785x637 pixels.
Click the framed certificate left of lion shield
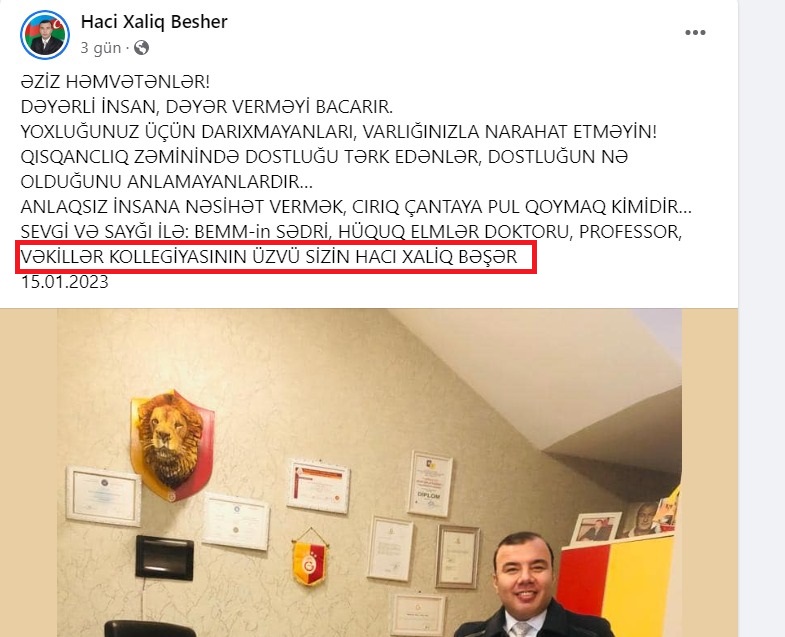(x=104, y=496)
